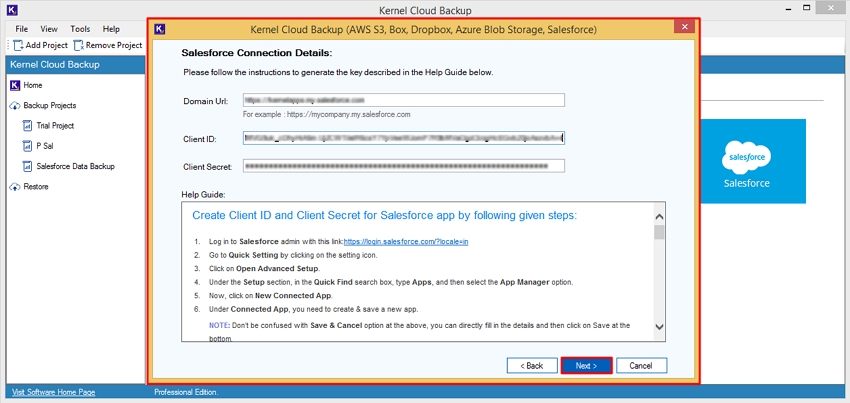
Task: Click the Remove Project toolbar button
Action: 108,46
